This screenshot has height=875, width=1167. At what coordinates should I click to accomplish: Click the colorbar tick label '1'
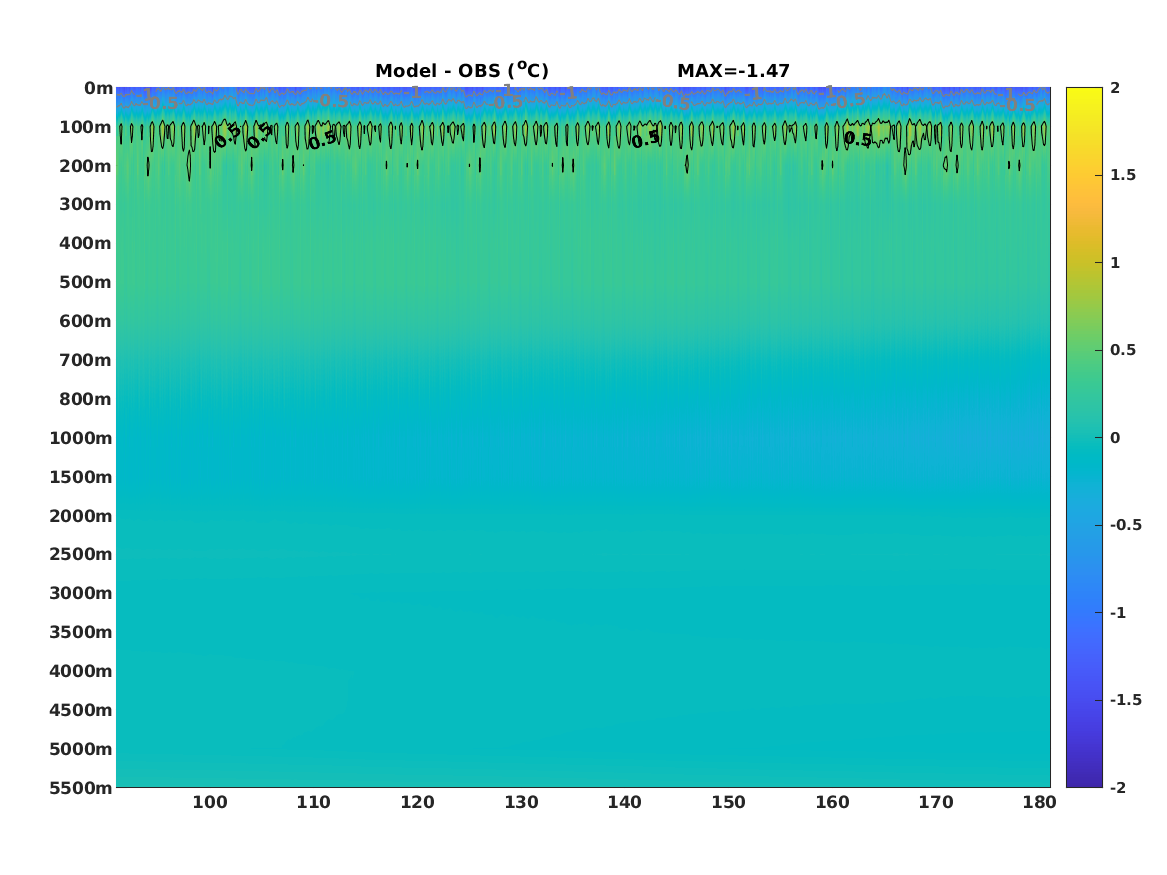click(1115, 263)
